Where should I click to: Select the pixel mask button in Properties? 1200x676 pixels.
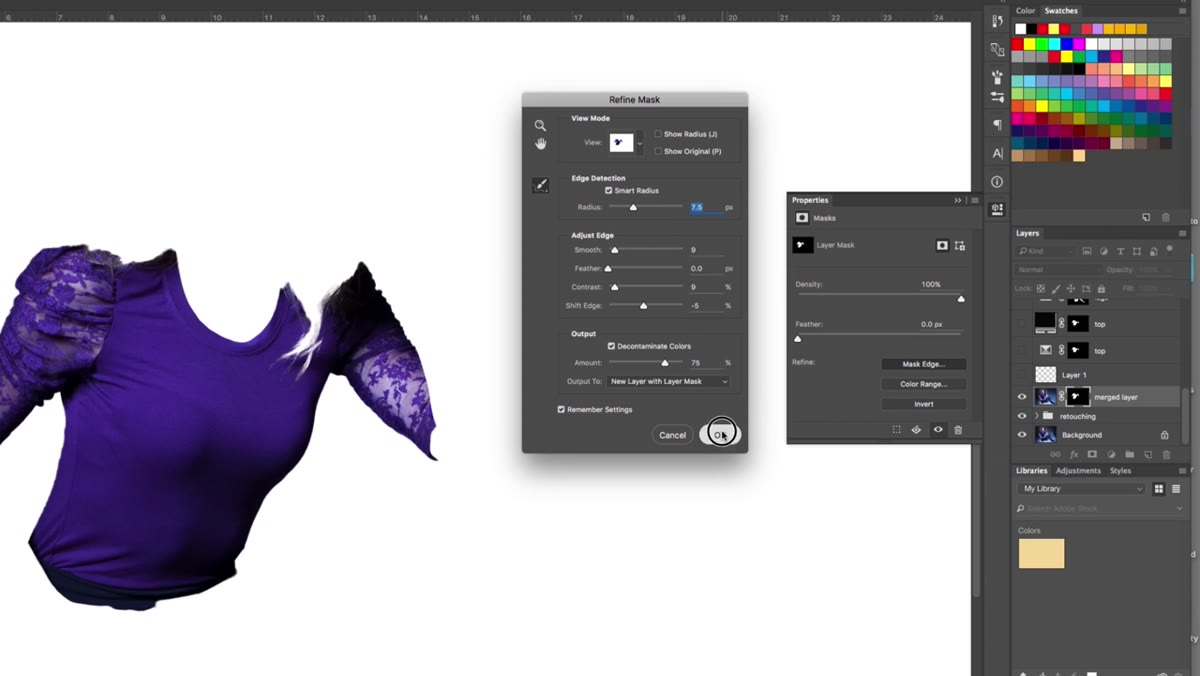click(942, 245)
